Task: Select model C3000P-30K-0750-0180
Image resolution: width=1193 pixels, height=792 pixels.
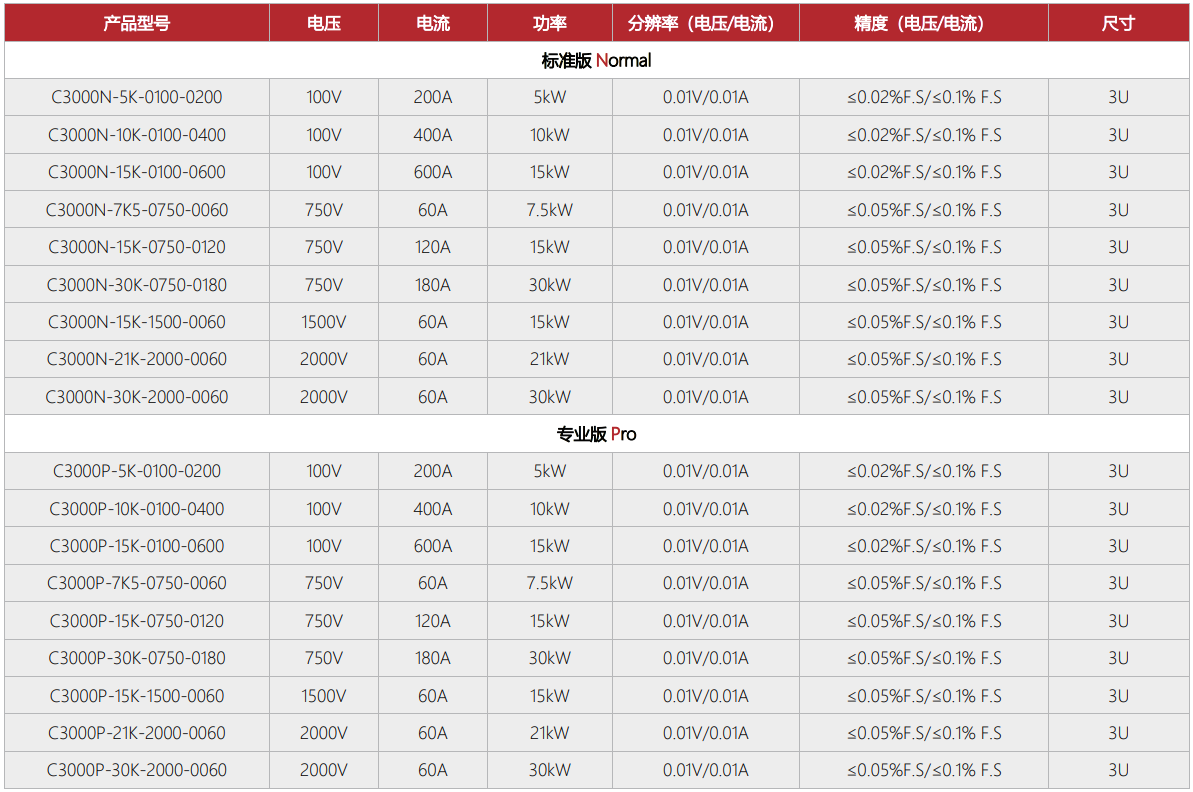Action: pos(137,658)
